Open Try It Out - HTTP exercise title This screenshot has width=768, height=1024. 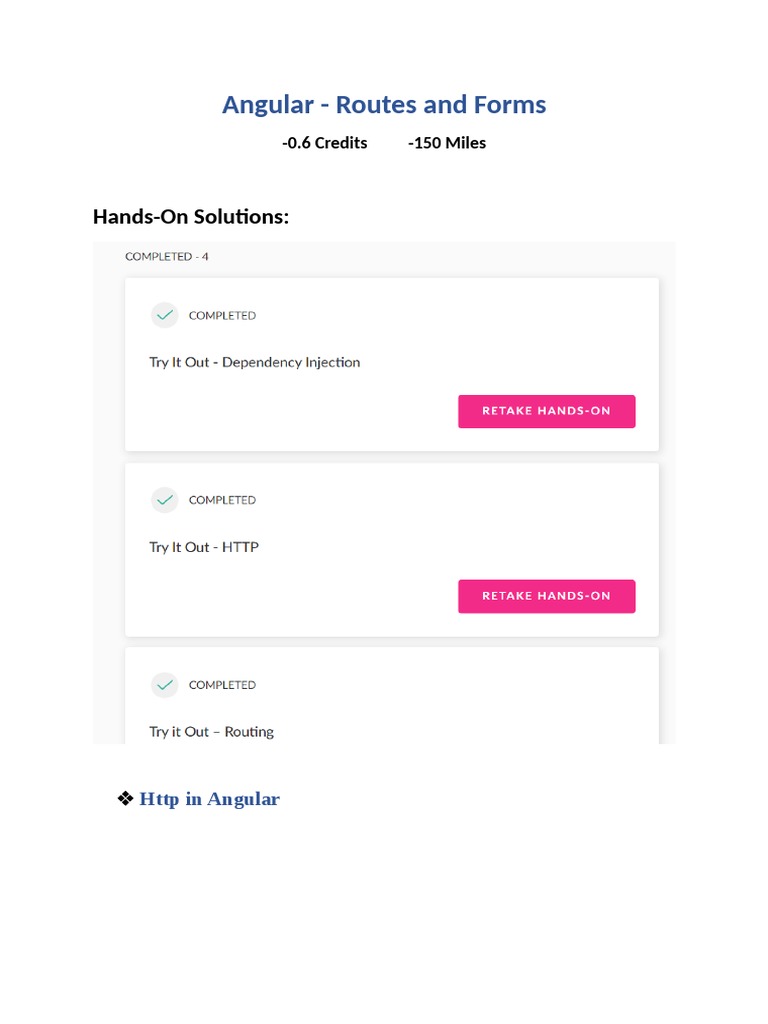point(204,547)
